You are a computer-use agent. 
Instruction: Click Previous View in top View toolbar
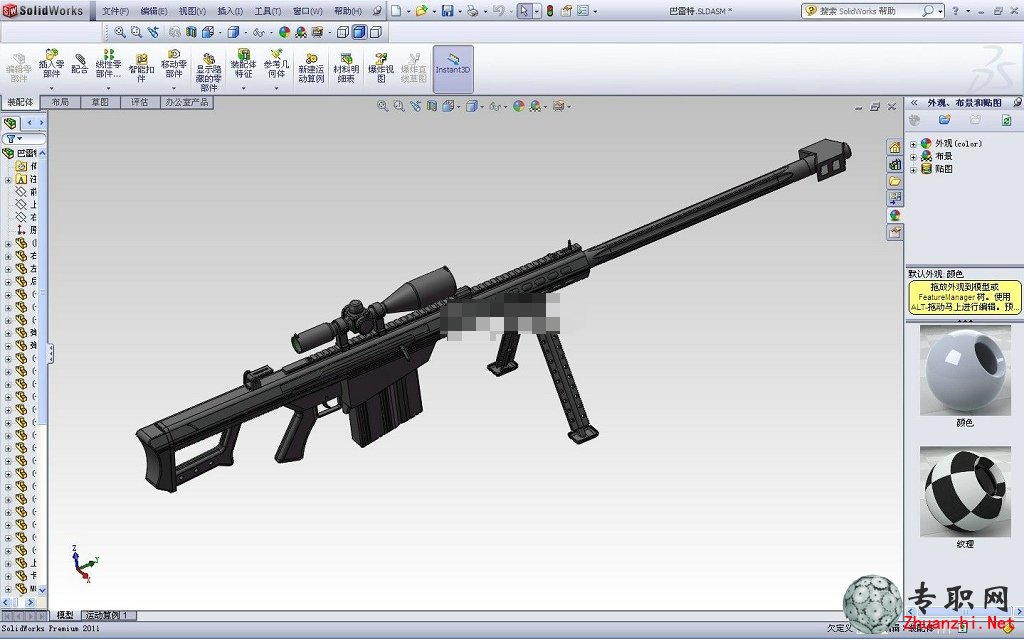click(x=153, y=31)
